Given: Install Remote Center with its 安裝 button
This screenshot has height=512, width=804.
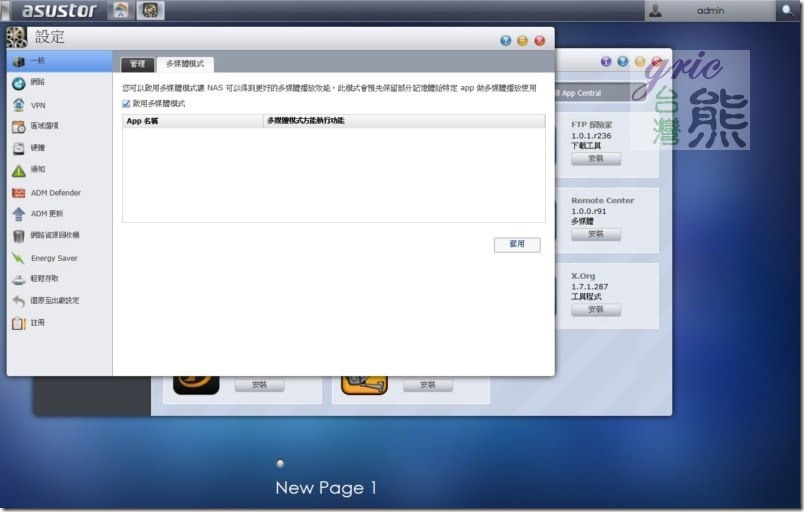Looking at the screenshot, I should [x=596, y=234].
